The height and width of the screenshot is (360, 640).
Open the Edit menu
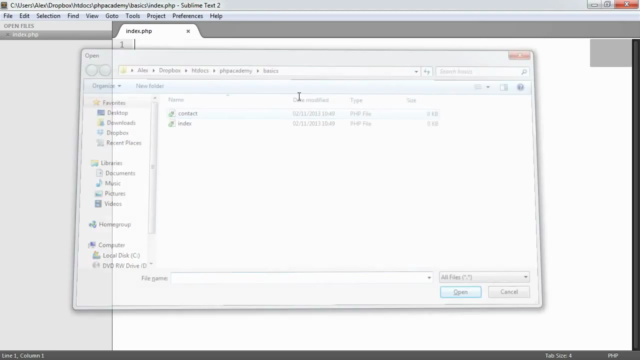pos(24,16)
